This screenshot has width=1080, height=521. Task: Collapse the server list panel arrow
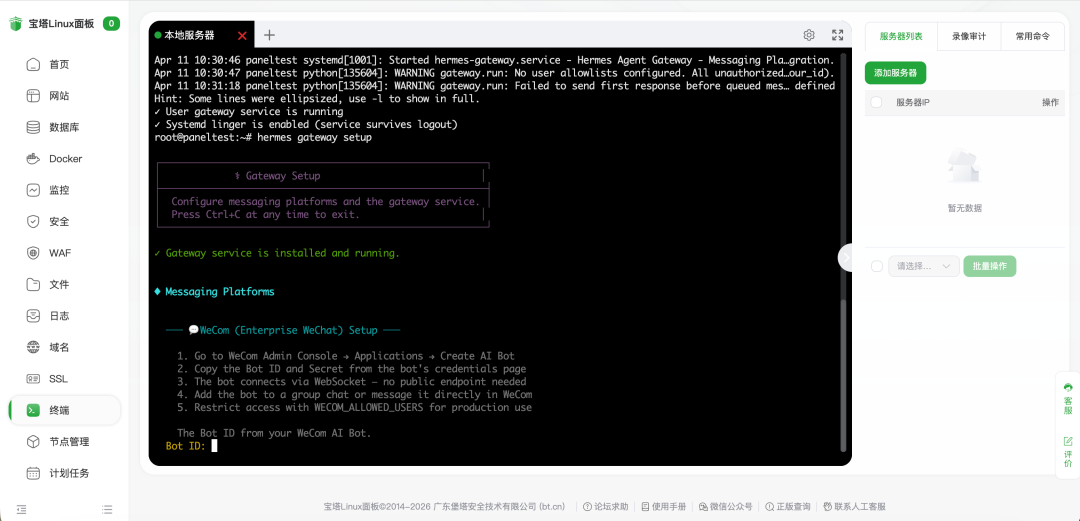pos(846,257)
